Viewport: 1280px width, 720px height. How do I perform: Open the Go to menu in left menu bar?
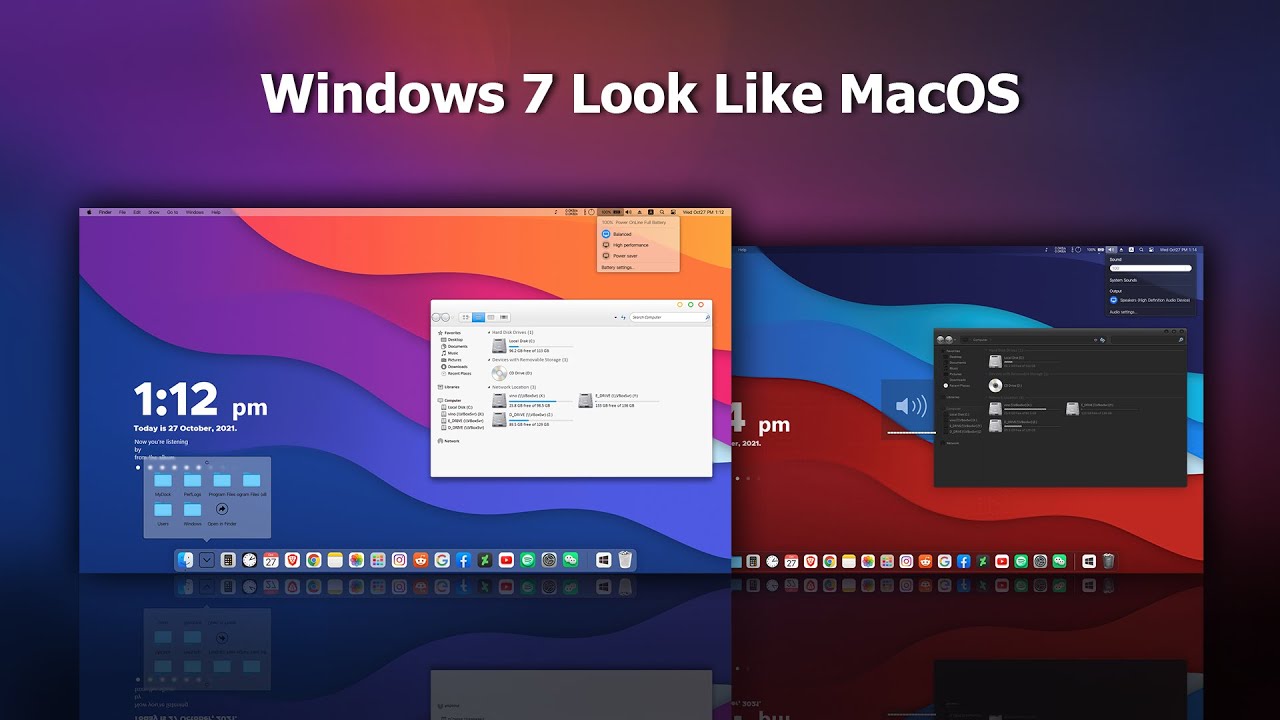click(x=172, y=212)
